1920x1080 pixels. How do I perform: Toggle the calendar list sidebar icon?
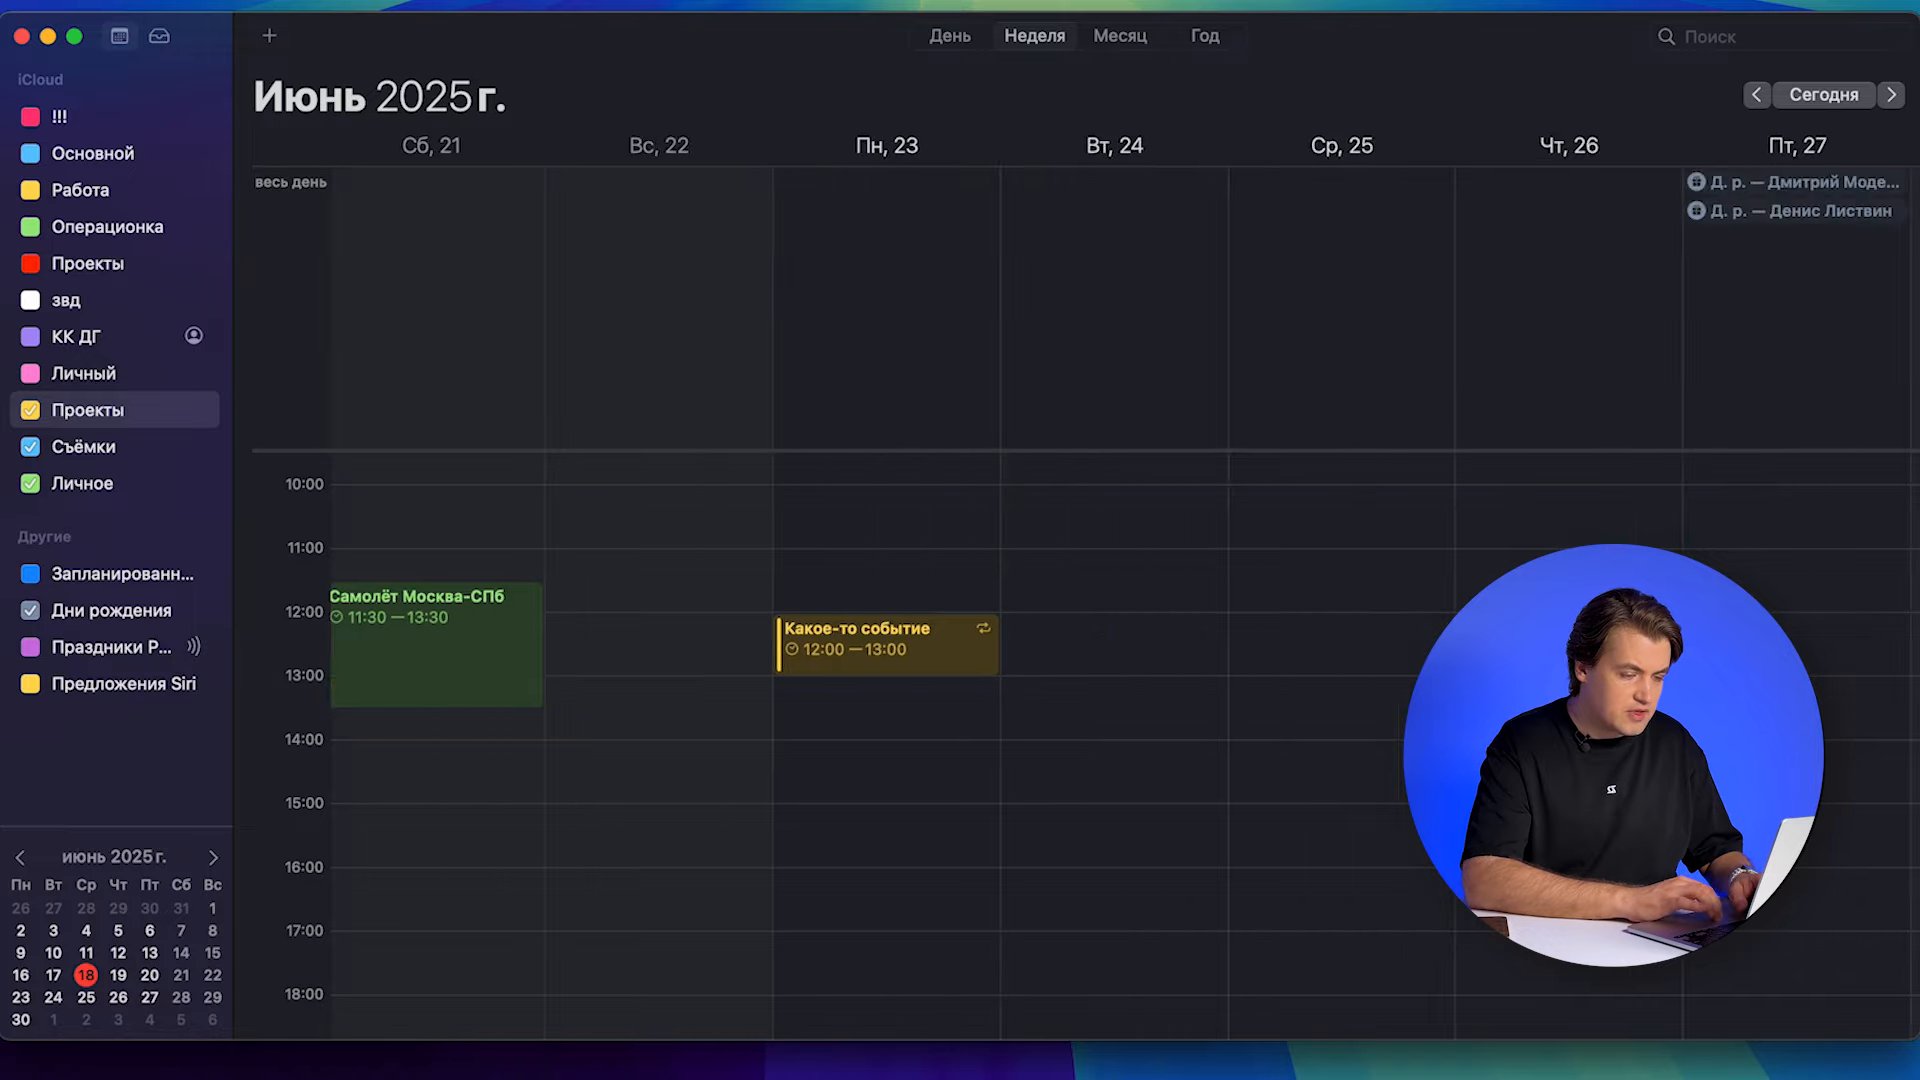point(120,36)
